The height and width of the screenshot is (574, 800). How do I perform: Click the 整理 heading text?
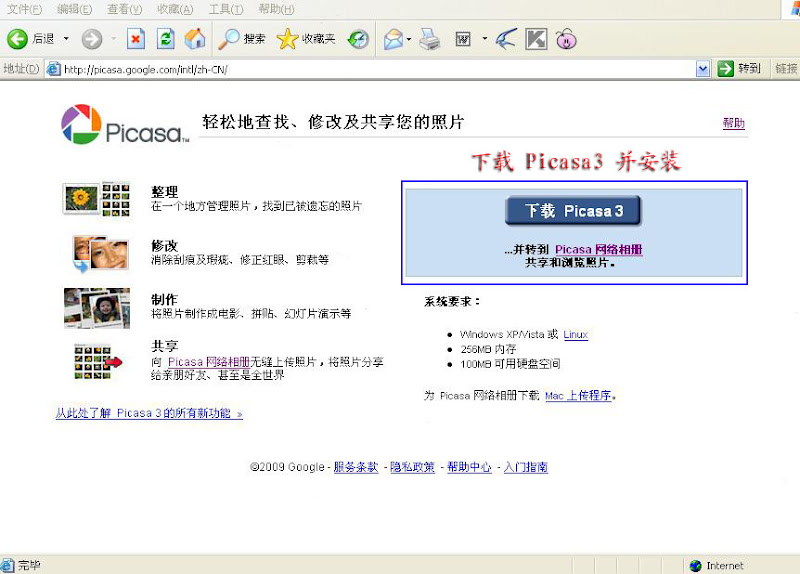coord(164,192)
